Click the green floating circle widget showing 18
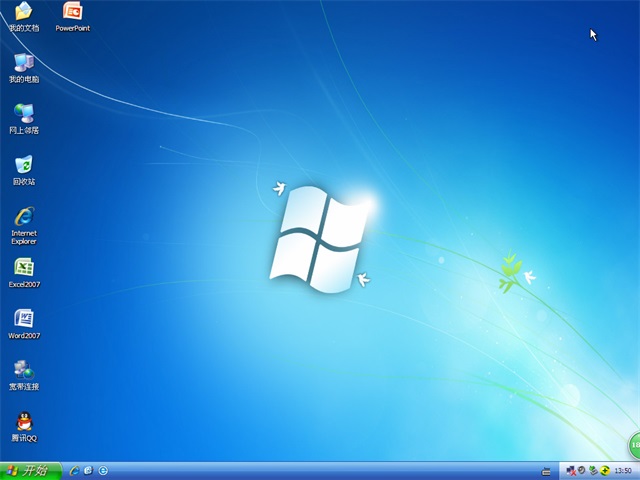This screenshot has height=480, width=640. (x=634, y=445)
